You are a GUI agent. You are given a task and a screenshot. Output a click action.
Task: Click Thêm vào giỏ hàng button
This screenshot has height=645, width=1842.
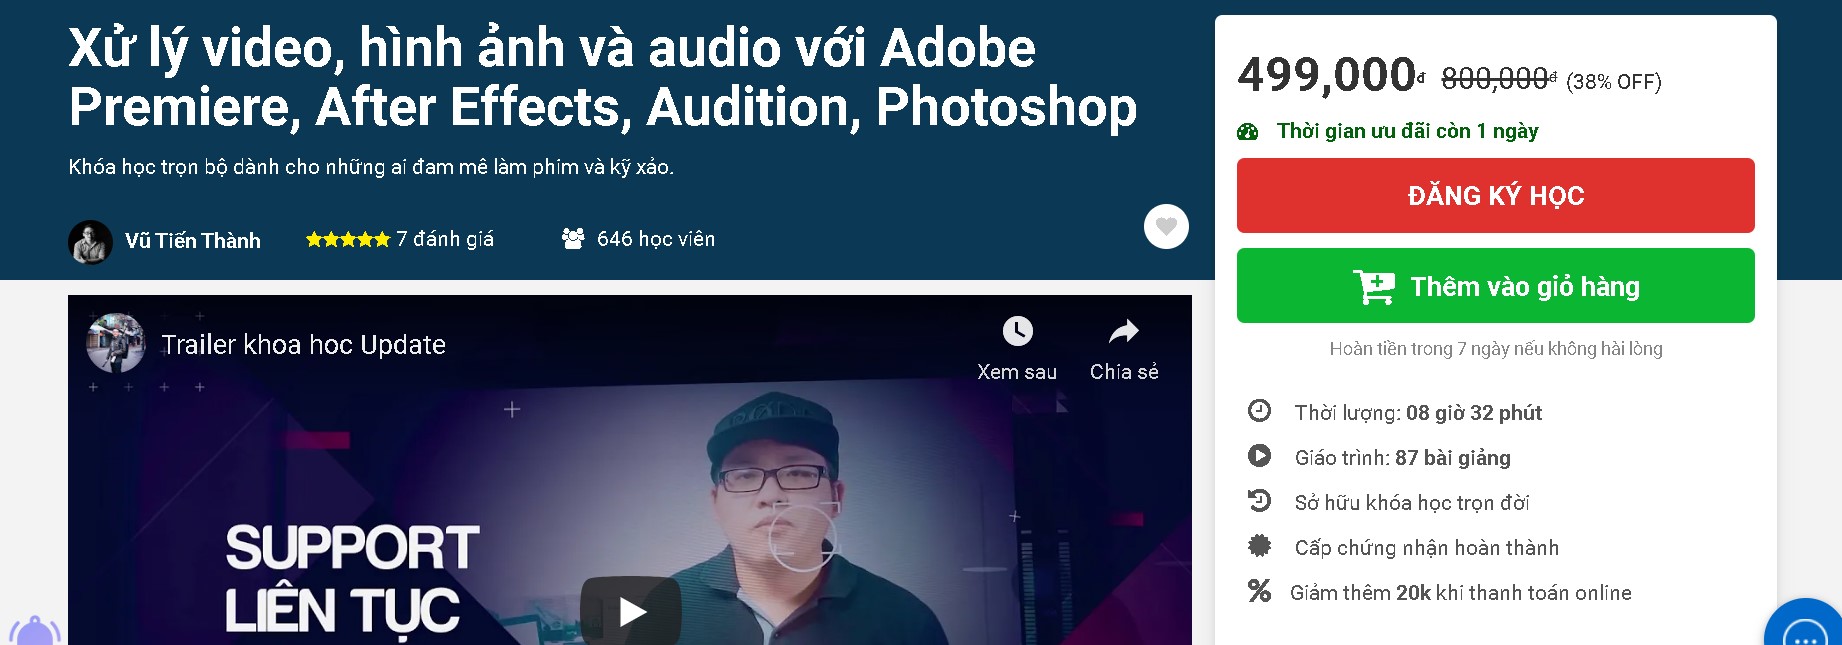point(1495,285)
